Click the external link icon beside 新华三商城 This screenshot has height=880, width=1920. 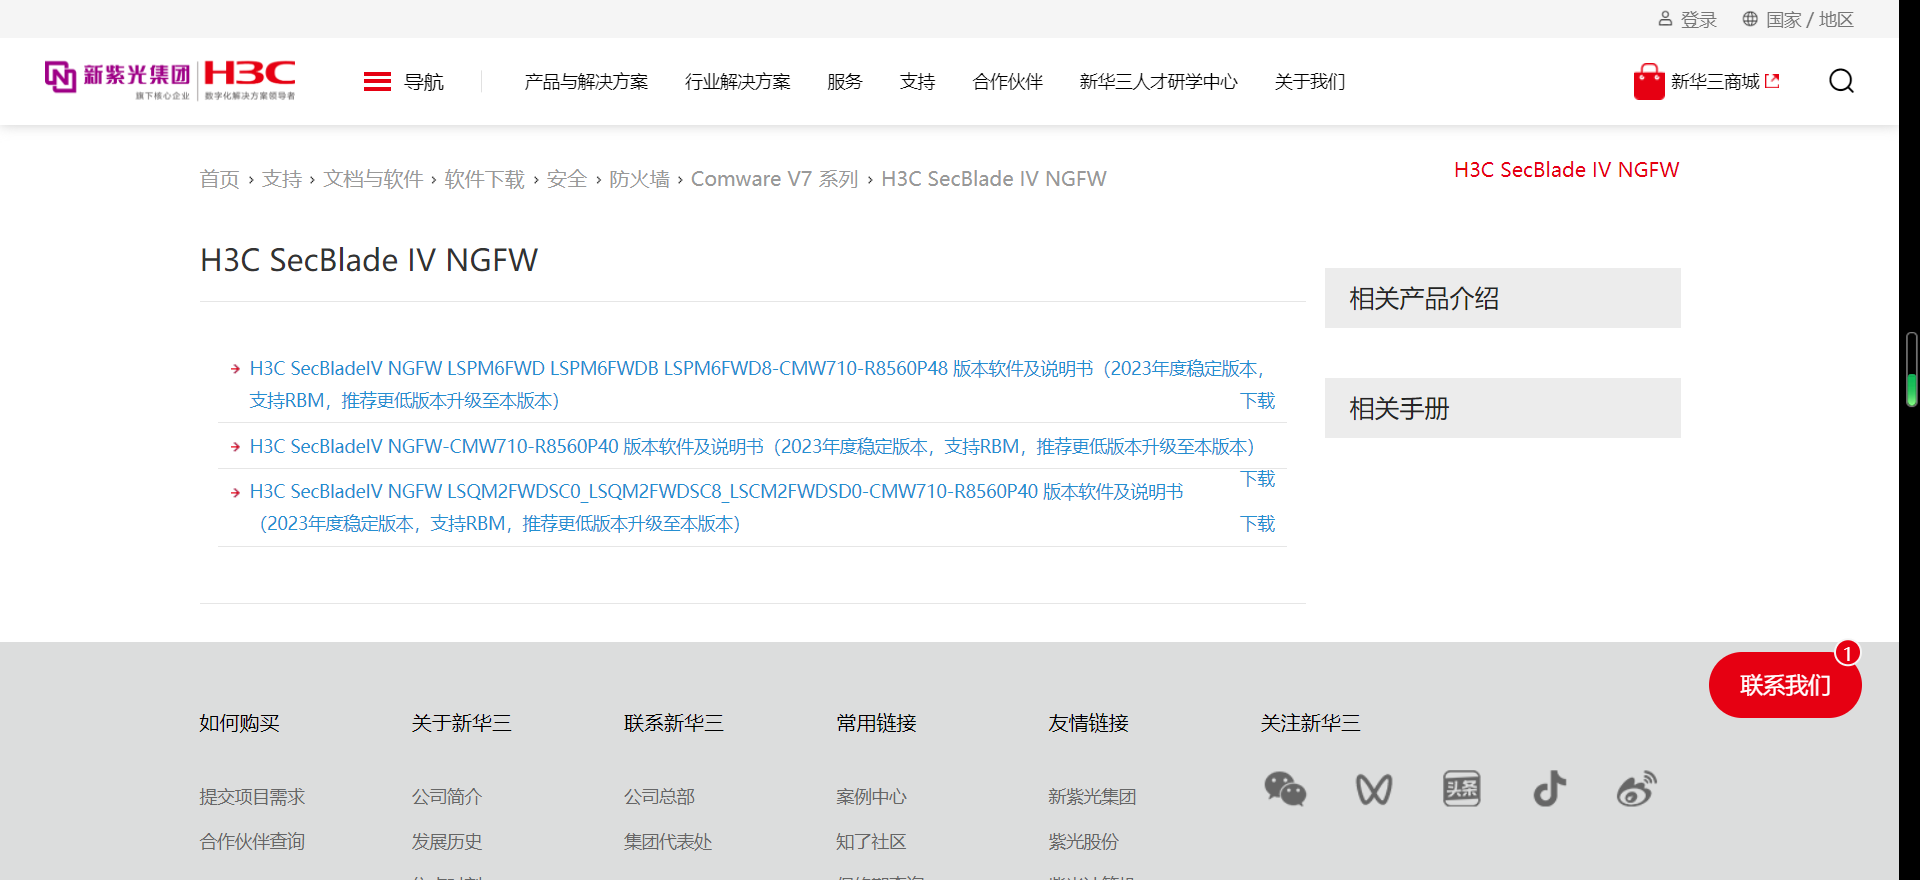tap(1772, 81)
